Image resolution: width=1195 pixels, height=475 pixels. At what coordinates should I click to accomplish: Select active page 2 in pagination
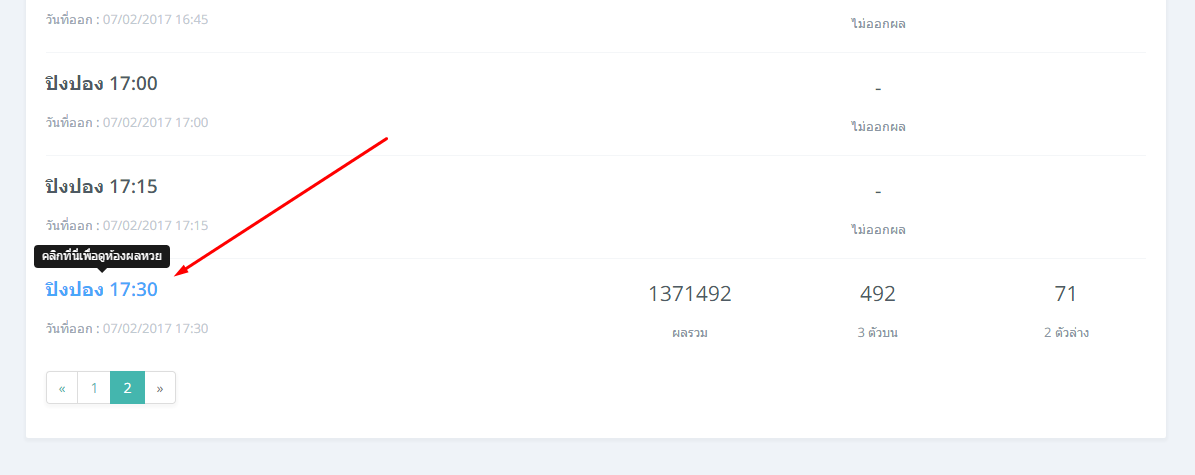click(x=127, y=388)
